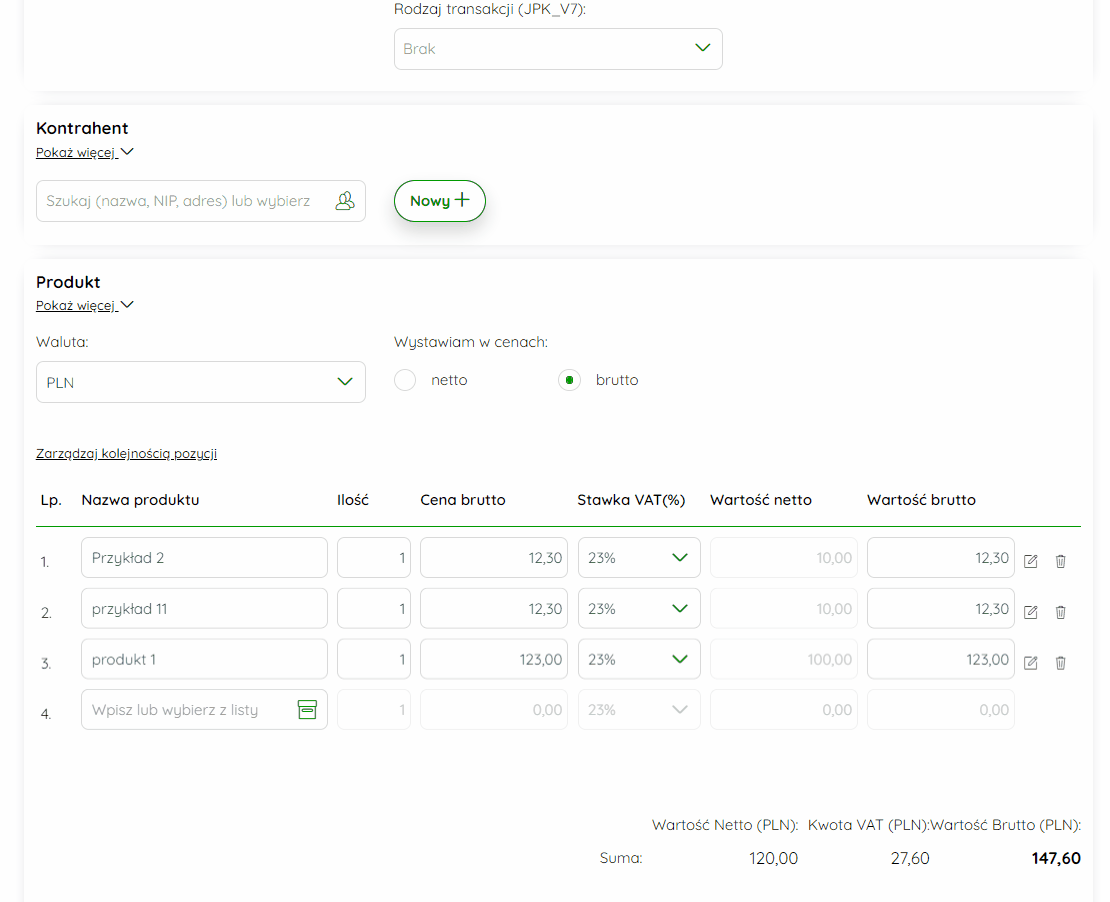This screenshot has height=902, width=1110.
Task: Click total brutto value 147,60
Action: 1055,859
